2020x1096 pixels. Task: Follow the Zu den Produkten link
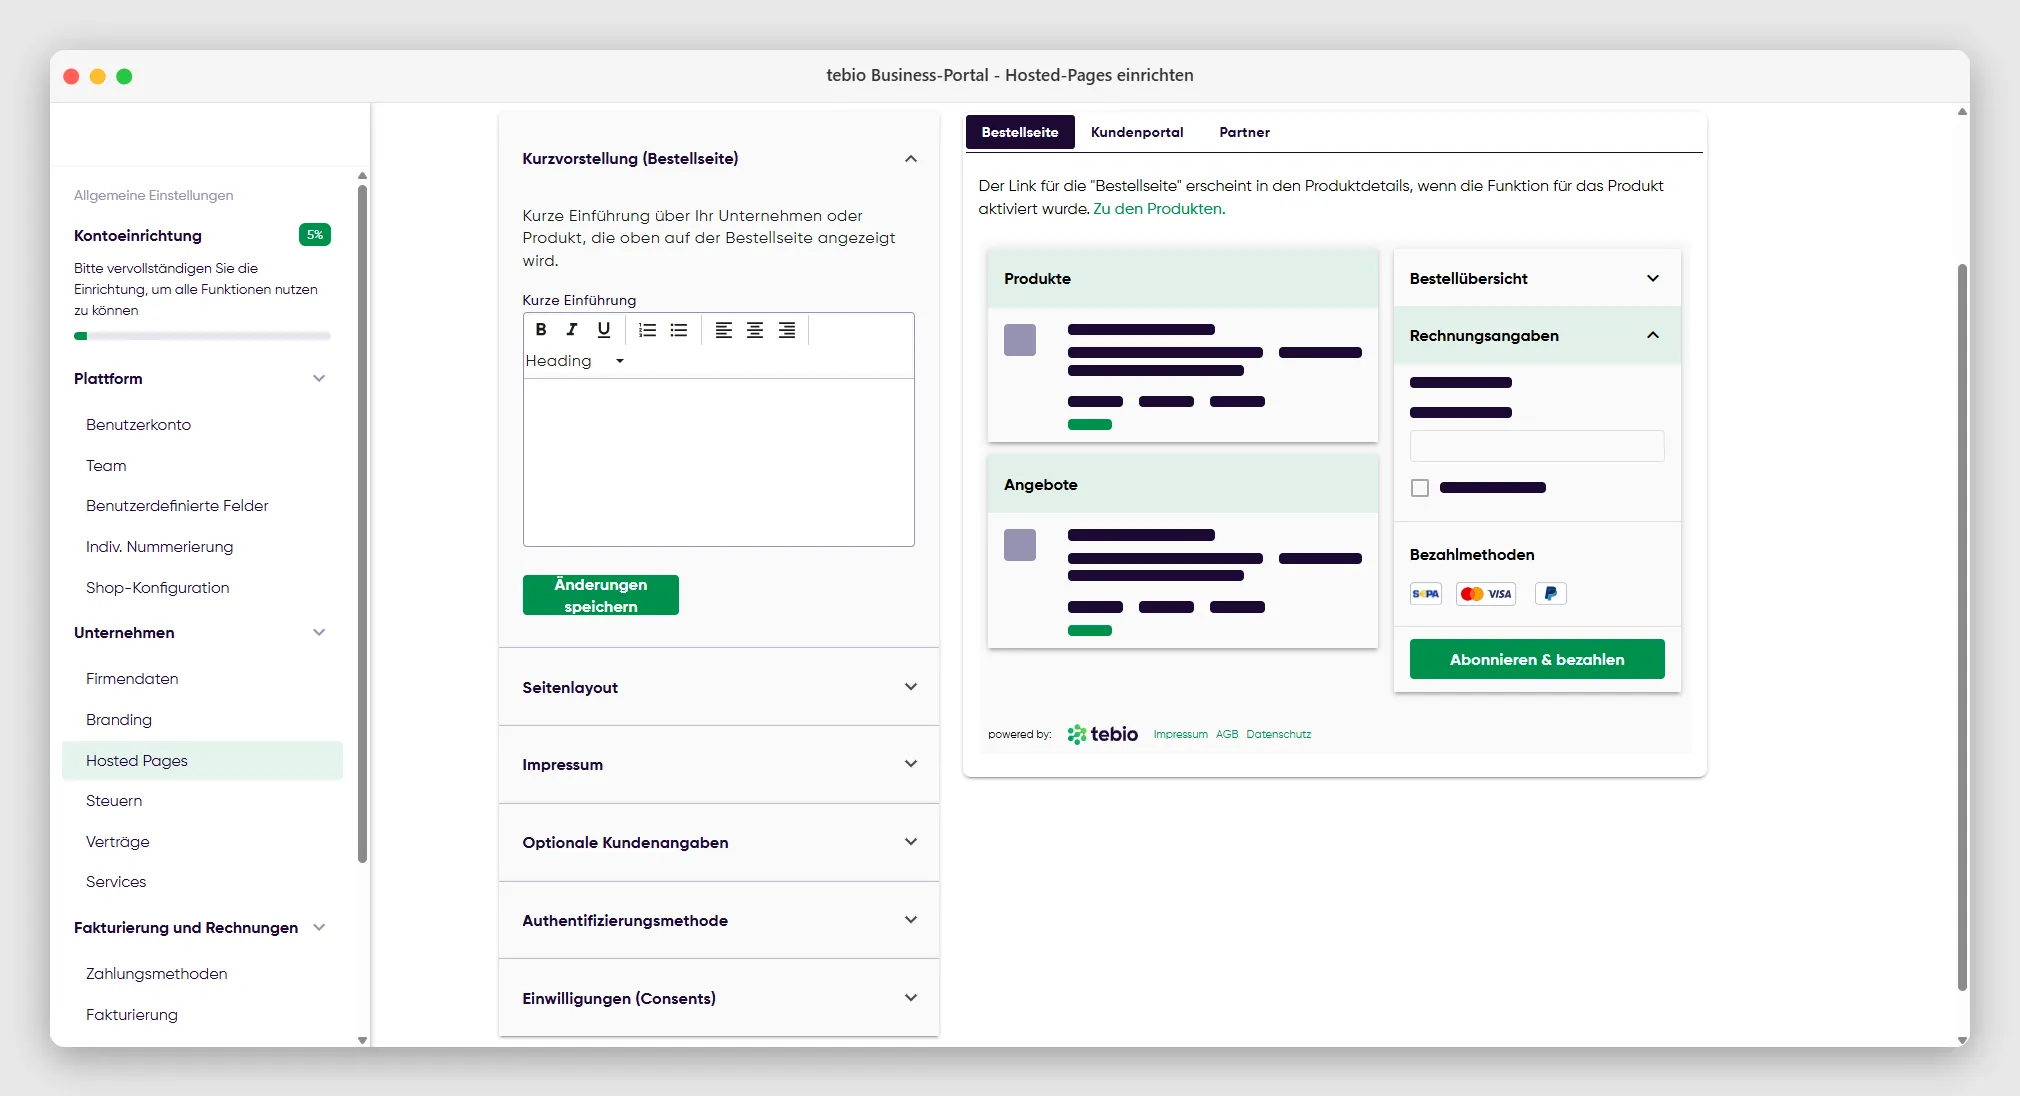[1159, 209]
